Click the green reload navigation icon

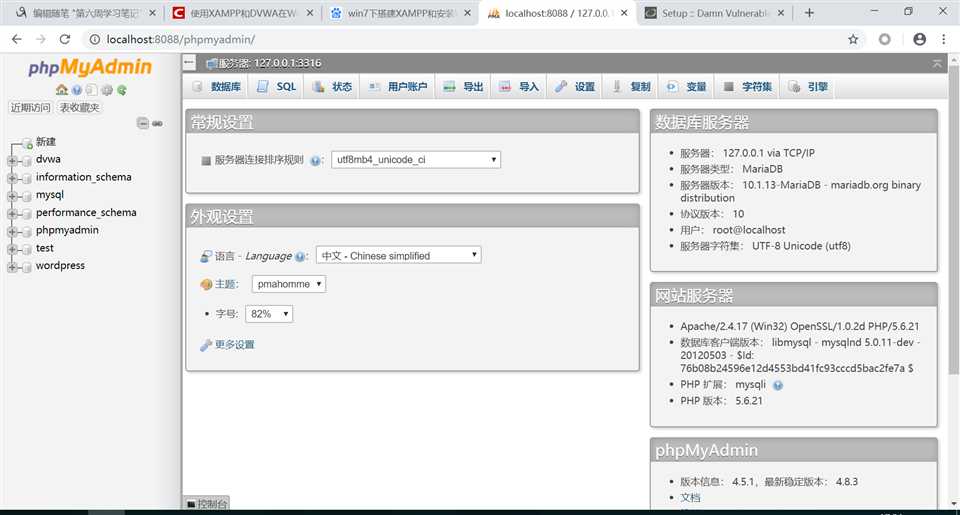pos(122,90)
